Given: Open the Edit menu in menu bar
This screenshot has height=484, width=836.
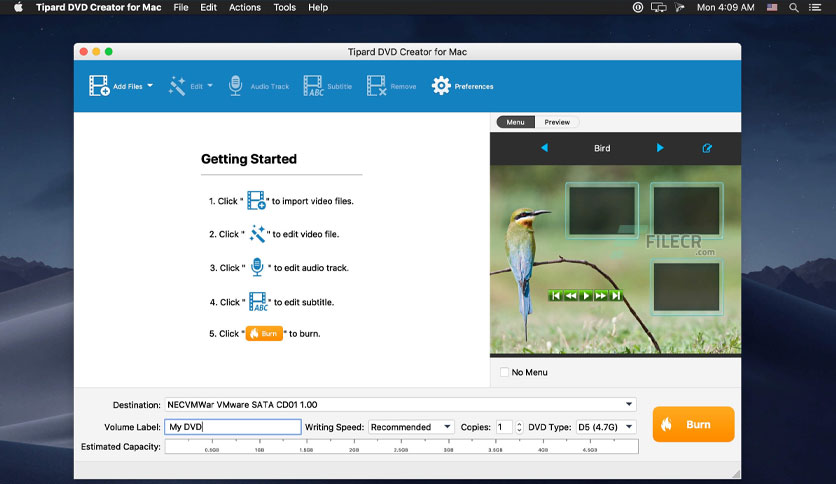Looking at the screenshot, I should click(208, 7).
